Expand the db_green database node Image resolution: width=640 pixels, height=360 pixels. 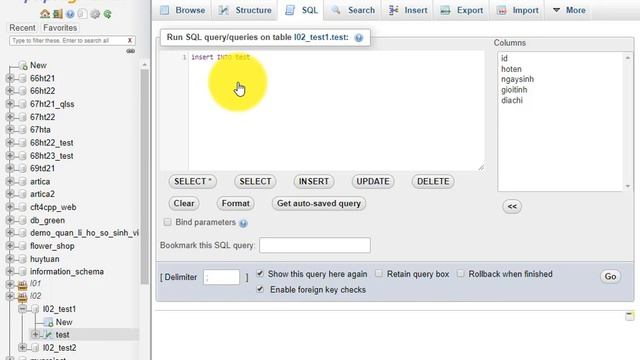(x=10, y=220)
